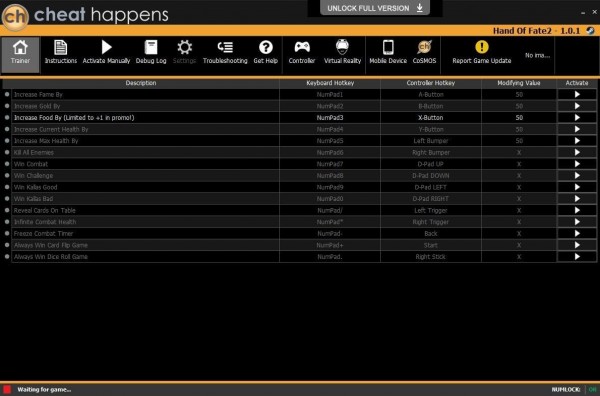Image resolution: width=600 pixels, height=396 pixels.
Task: Minimize the trainer window
Action: click(583, 13)
